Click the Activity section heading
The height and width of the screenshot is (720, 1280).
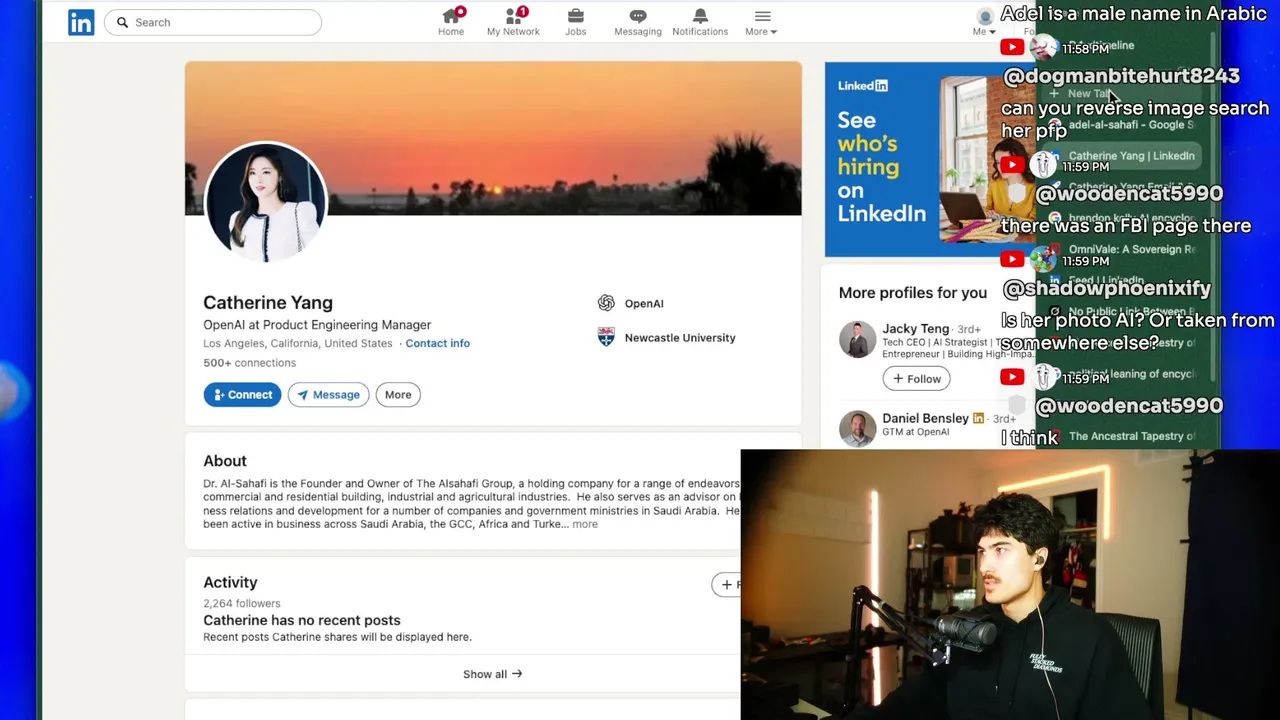(230, 582)
